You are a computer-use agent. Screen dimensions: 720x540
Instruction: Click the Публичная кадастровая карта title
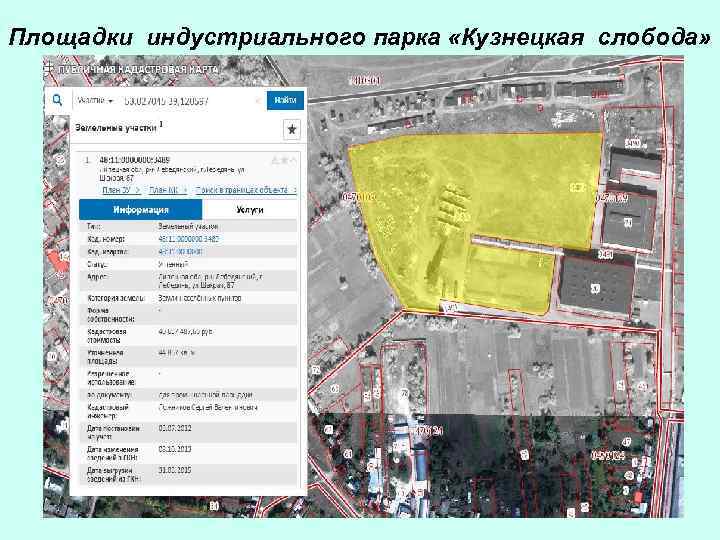[138, 69]
